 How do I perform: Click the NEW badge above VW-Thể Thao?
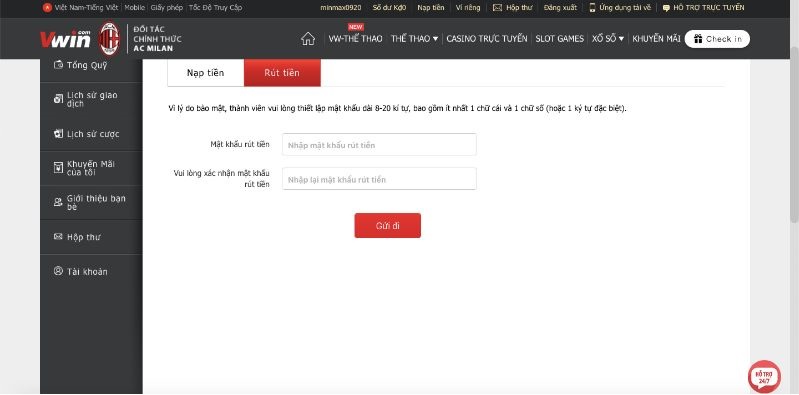point(355,27)
